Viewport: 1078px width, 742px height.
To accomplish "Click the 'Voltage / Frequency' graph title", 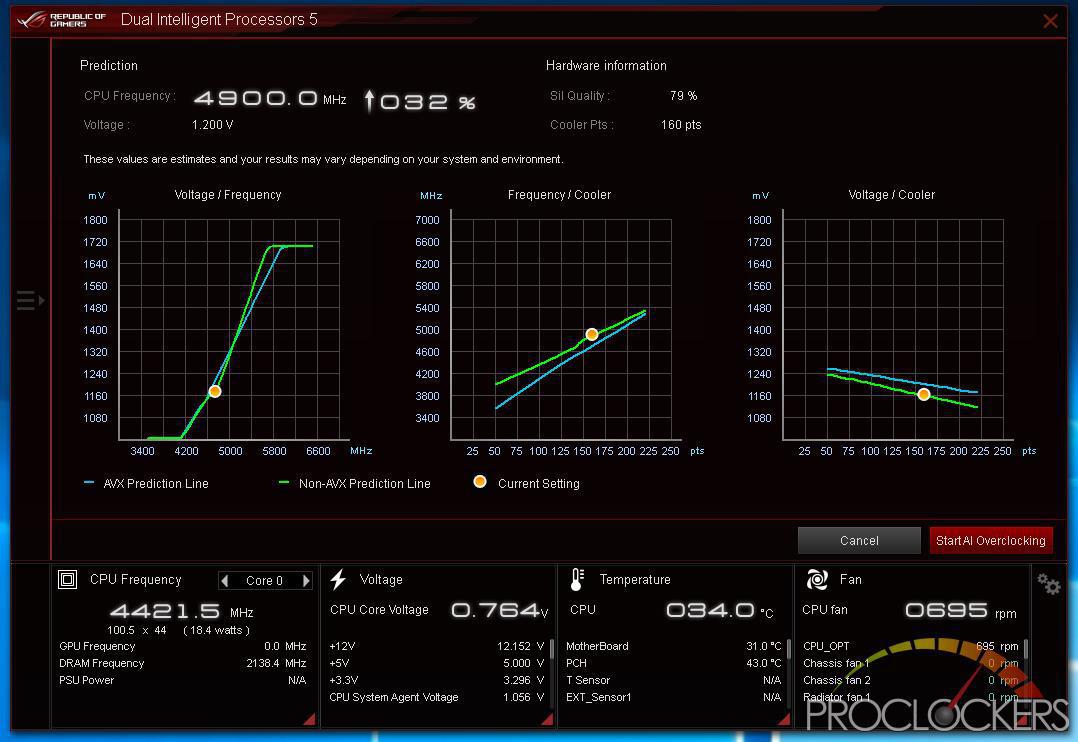I will coord(228,195).
